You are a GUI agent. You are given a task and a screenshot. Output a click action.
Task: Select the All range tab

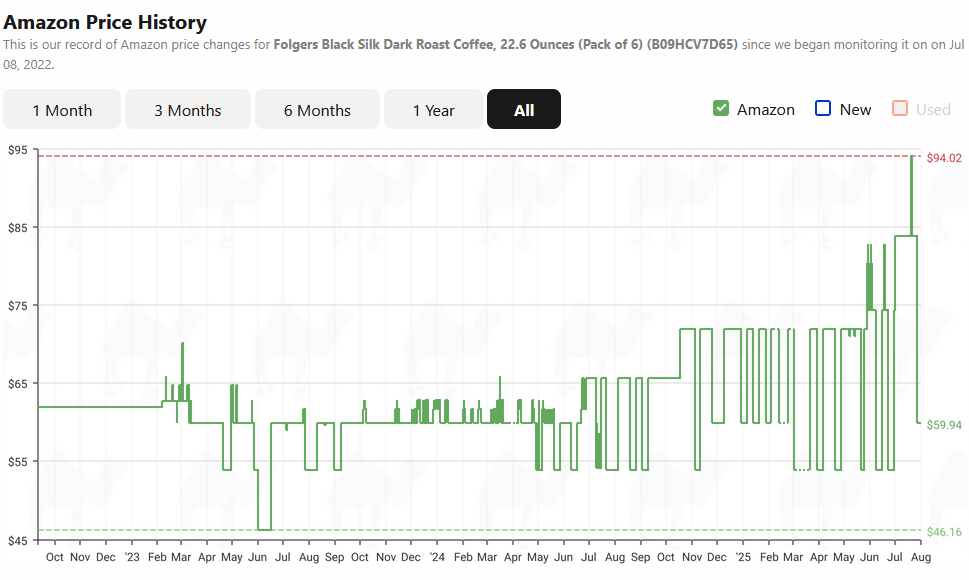click(524, 109)
